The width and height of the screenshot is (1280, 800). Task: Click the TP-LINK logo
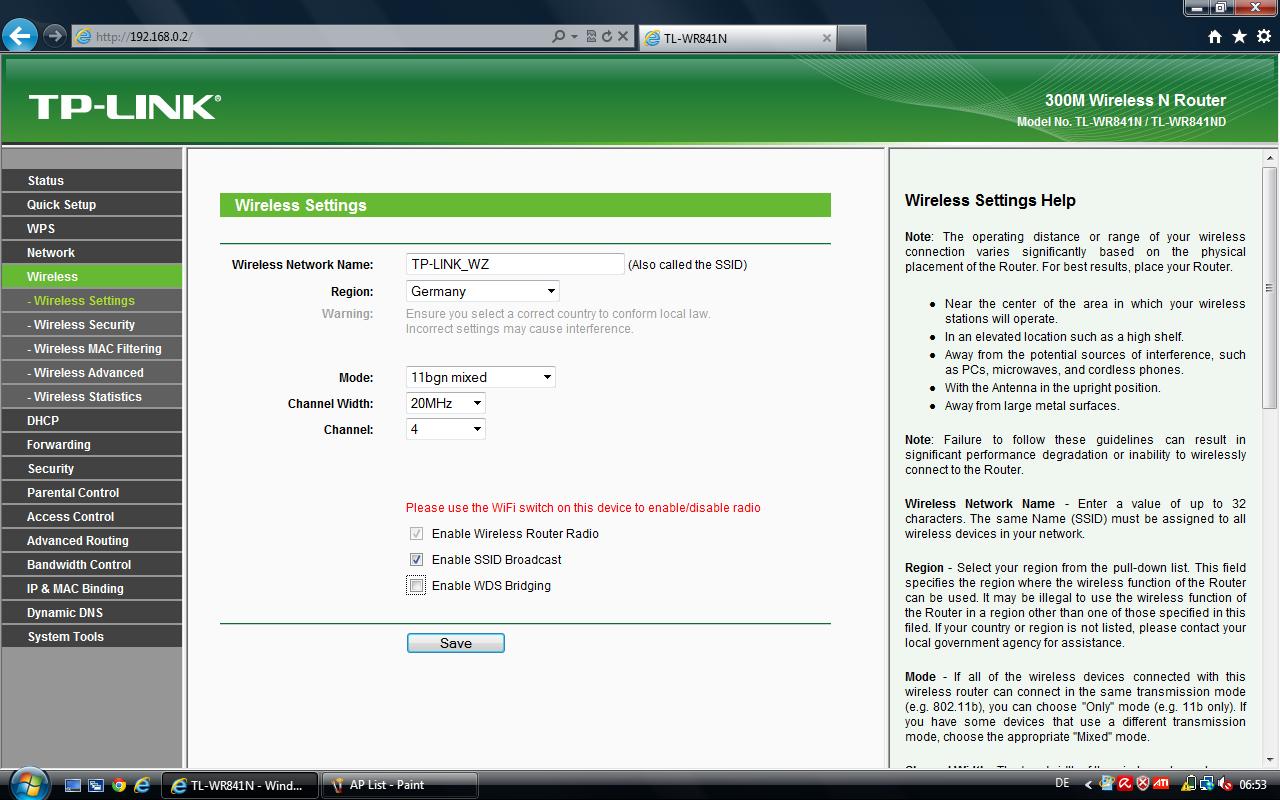[124, 106]
